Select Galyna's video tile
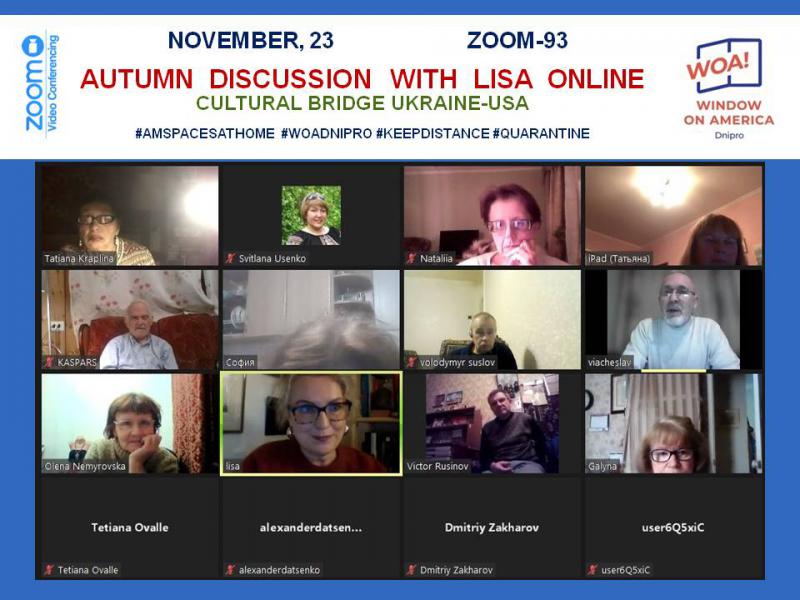 [x=673, y=423]
